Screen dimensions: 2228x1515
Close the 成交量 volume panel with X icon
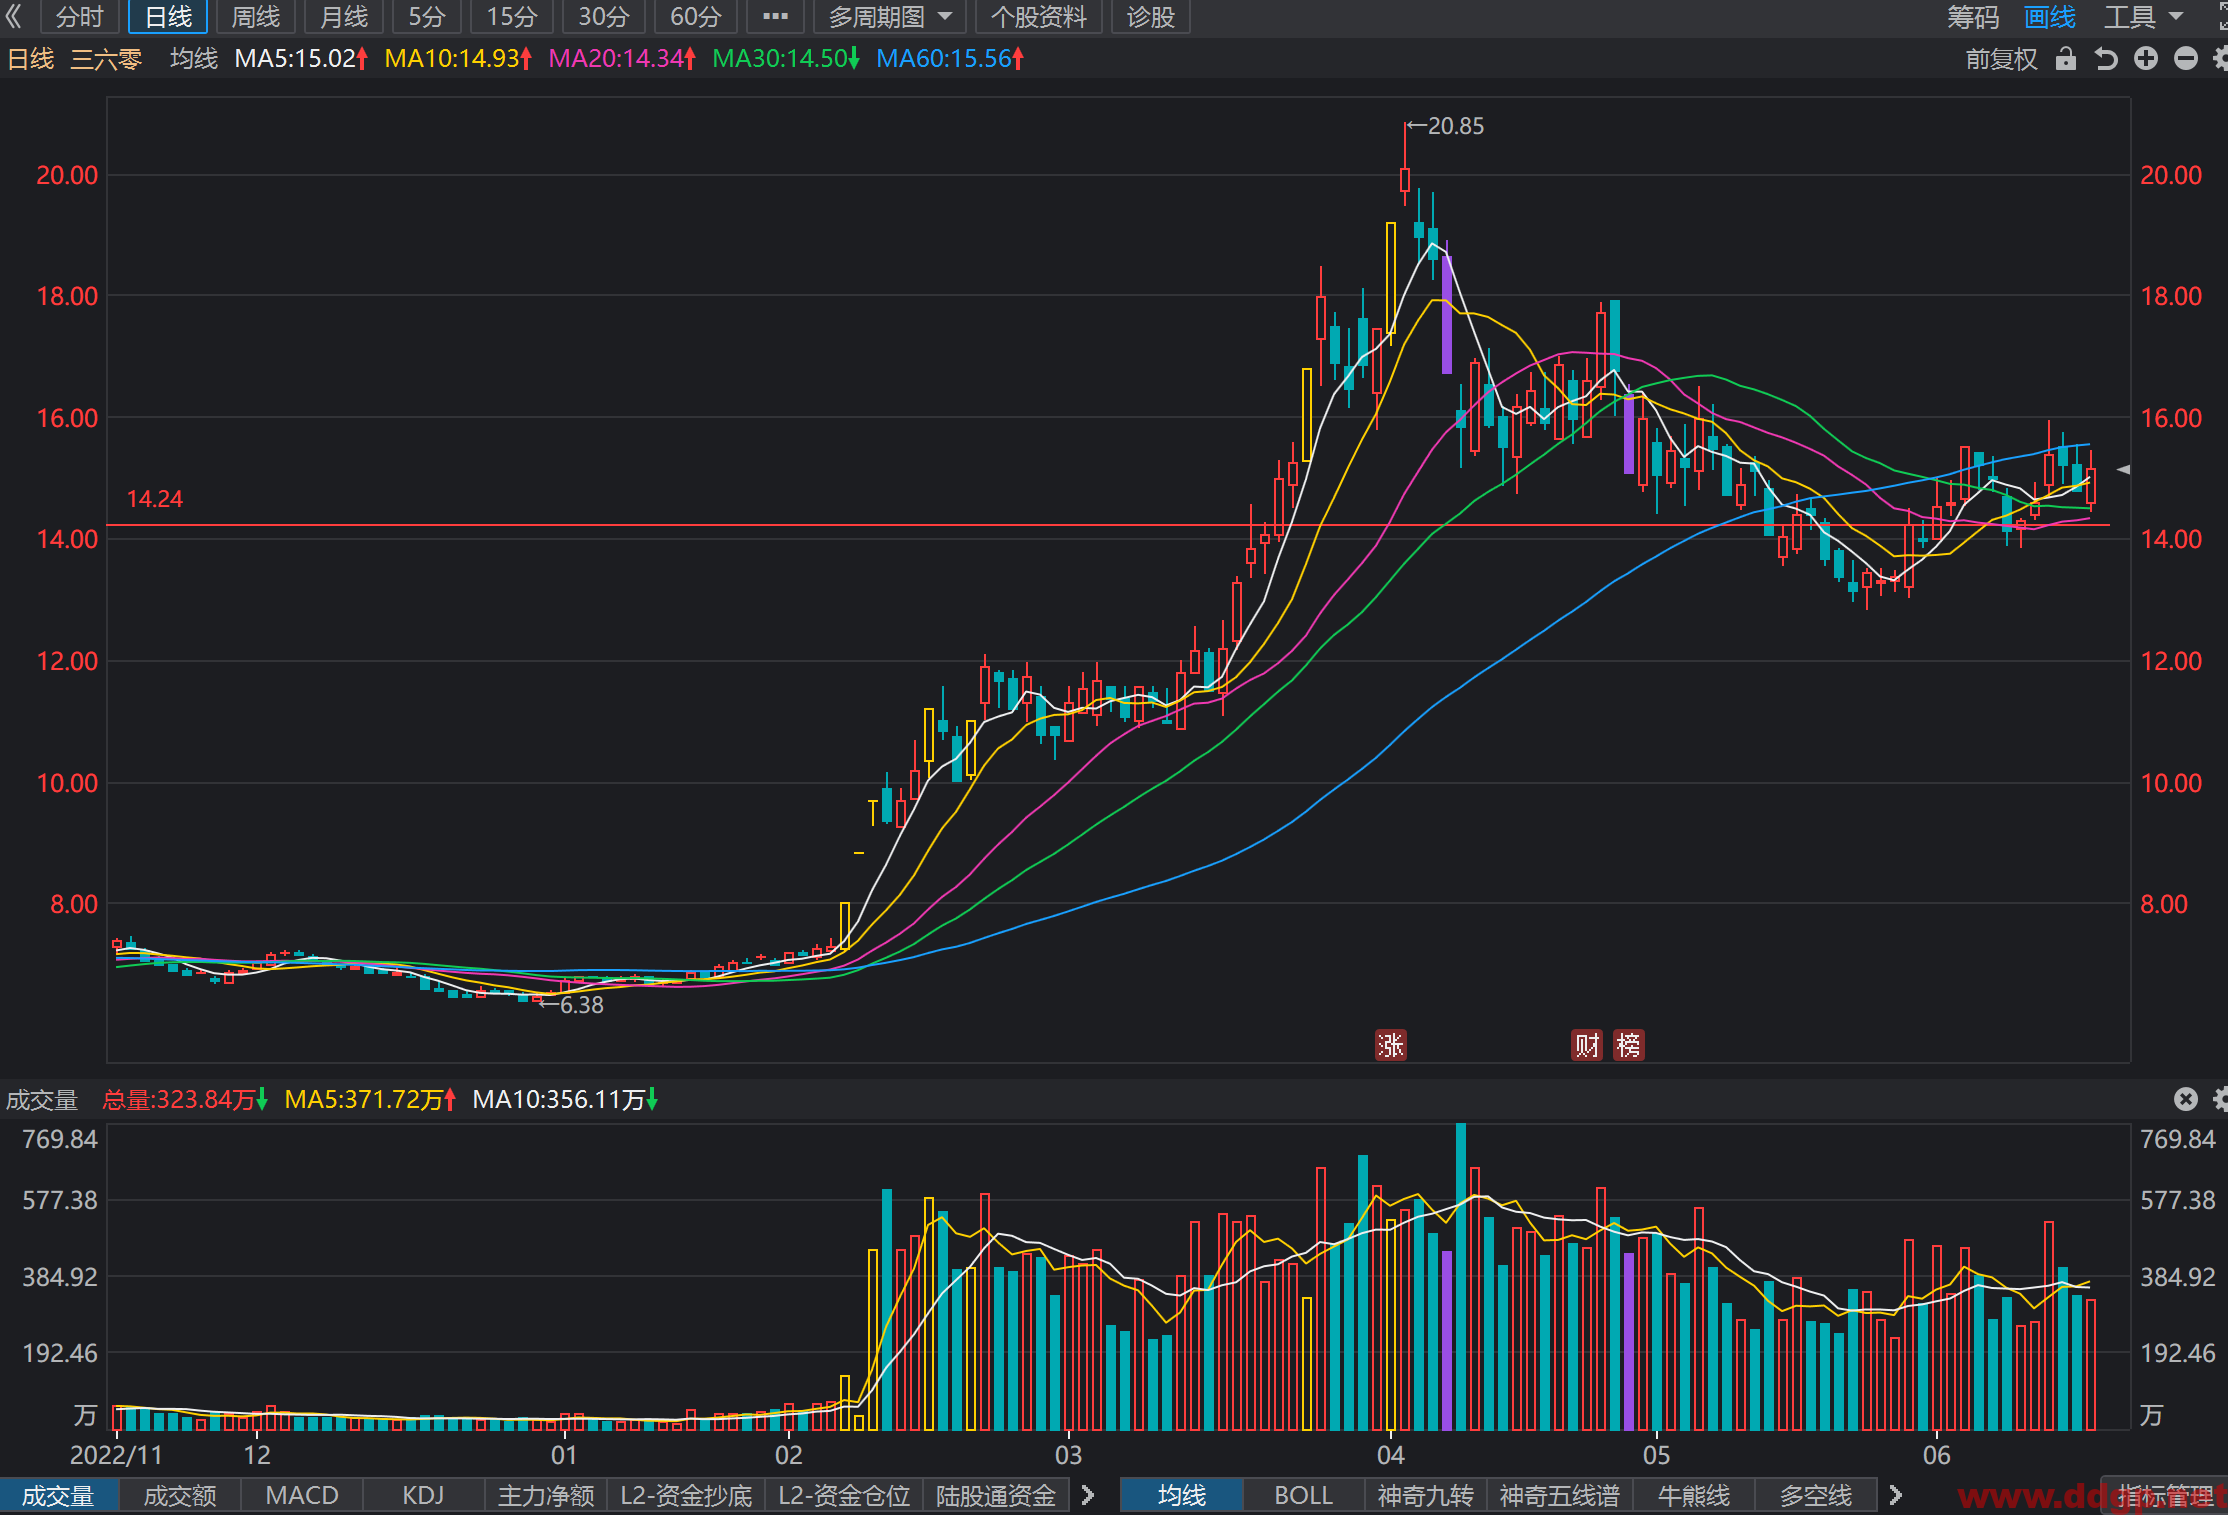point(2186,1099)
